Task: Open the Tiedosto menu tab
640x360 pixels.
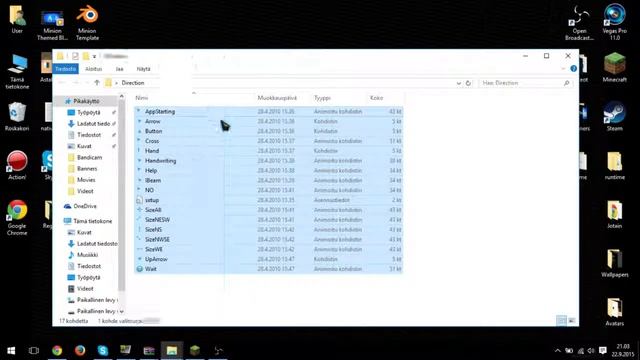Action: coord(65,69)
